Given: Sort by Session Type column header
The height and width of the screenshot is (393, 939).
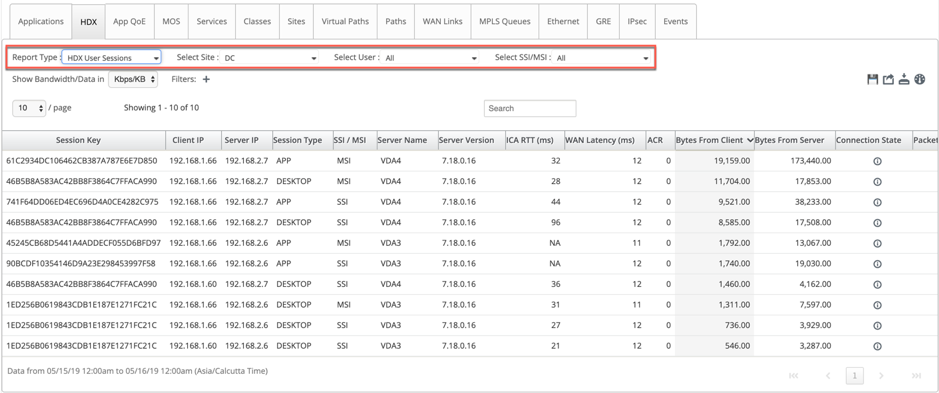Looking at the screenshot, I should (302, 140).
